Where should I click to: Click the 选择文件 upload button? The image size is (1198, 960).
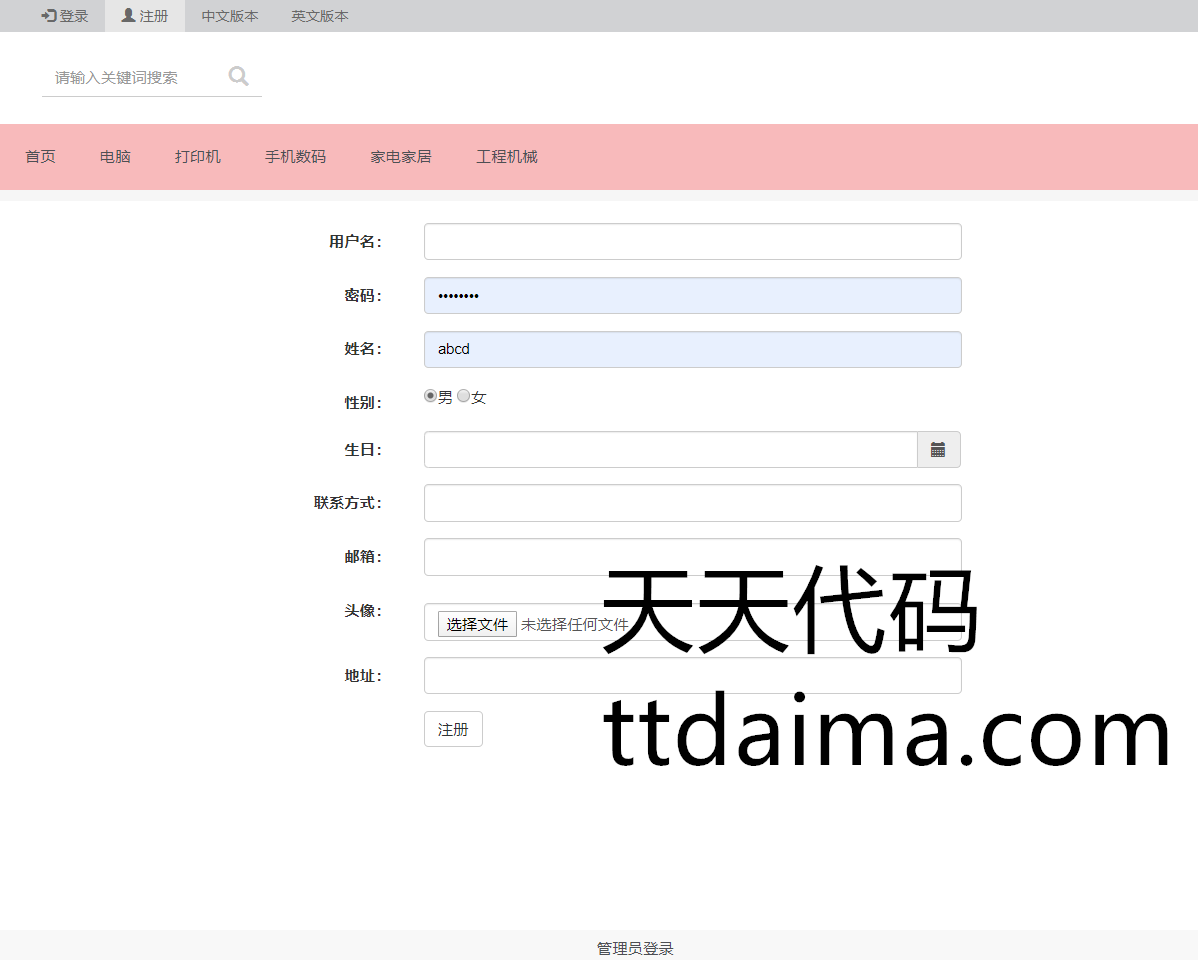coord(477,624)
